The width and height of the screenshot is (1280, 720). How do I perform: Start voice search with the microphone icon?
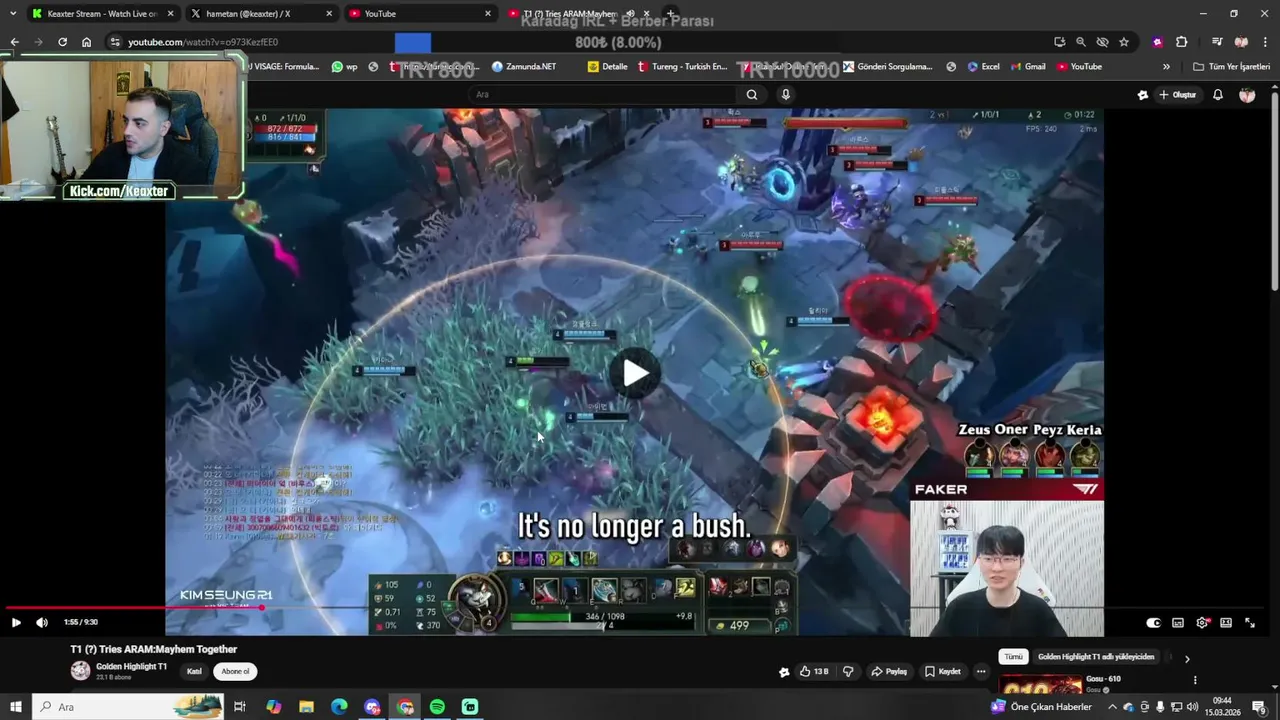(786, 94)
